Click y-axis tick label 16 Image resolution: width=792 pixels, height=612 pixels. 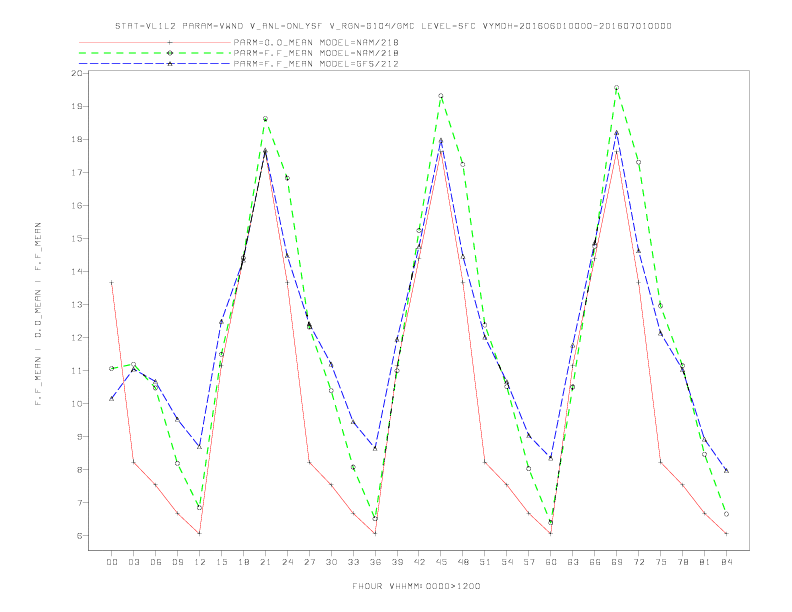tap(77, 206)
